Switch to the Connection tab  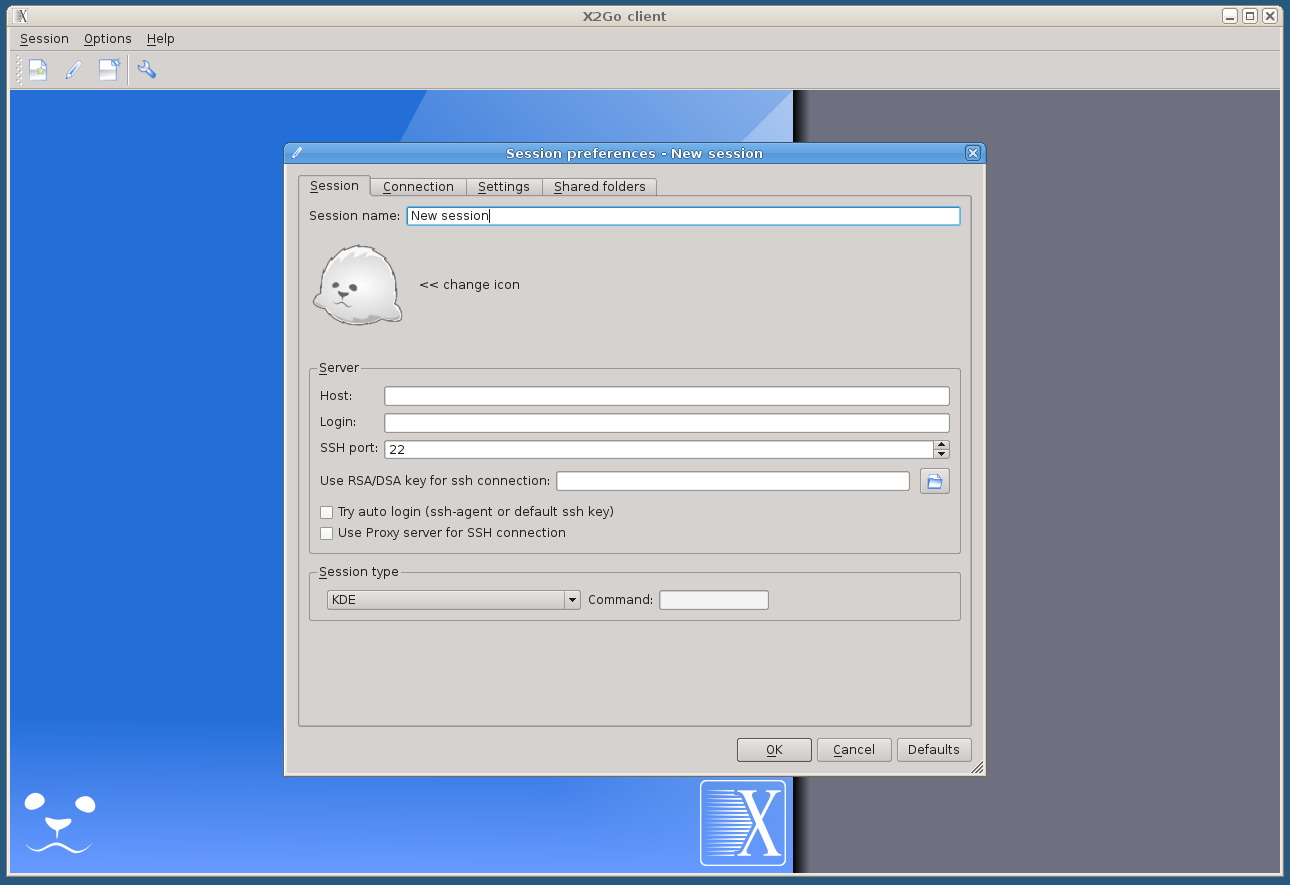click(x=418, y=187)
